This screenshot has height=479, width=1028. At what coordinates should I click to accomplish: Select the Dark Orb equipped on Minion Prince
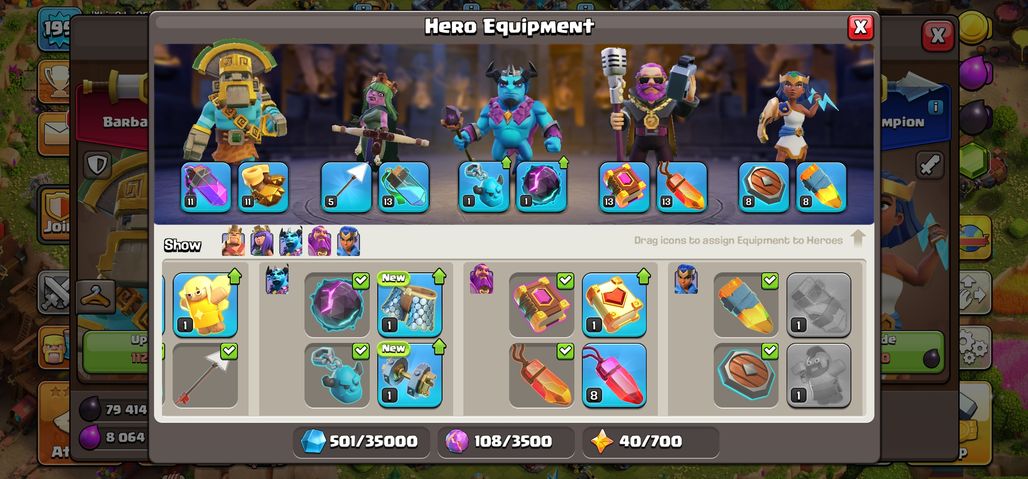pos(541,187)
